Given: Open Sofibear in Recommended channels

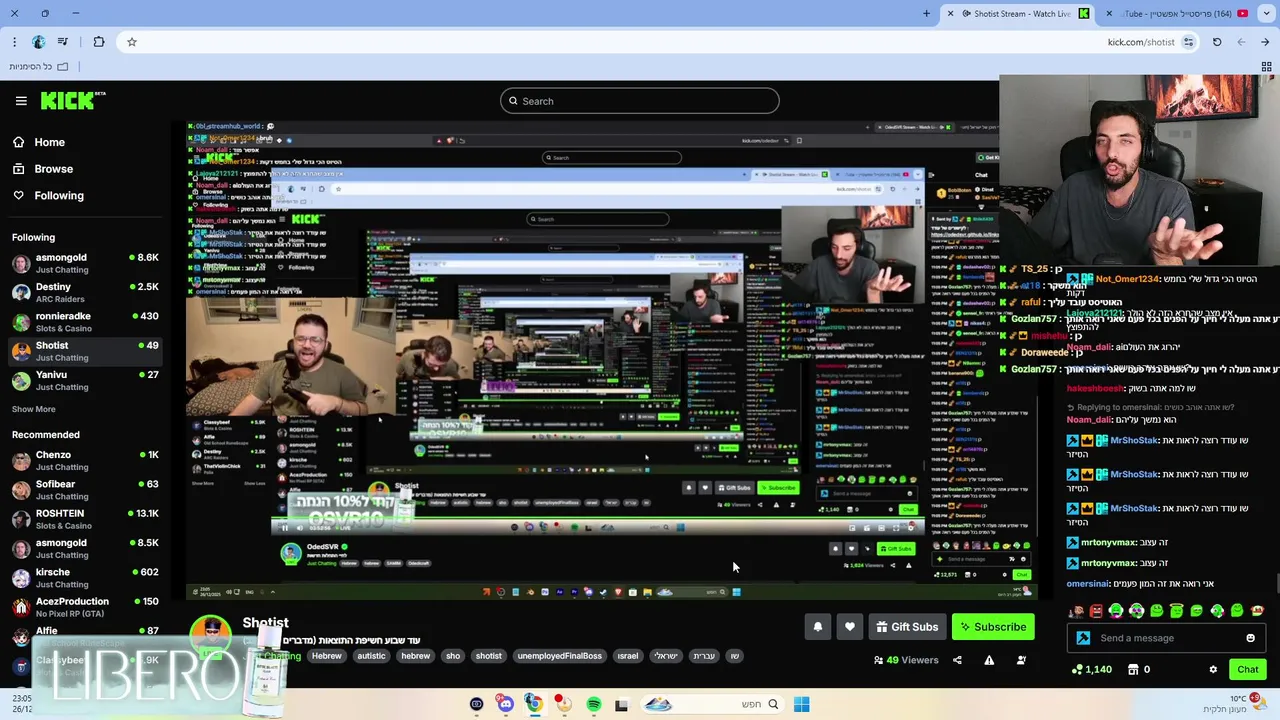Looking at the screenshot, I should [85, 489].
